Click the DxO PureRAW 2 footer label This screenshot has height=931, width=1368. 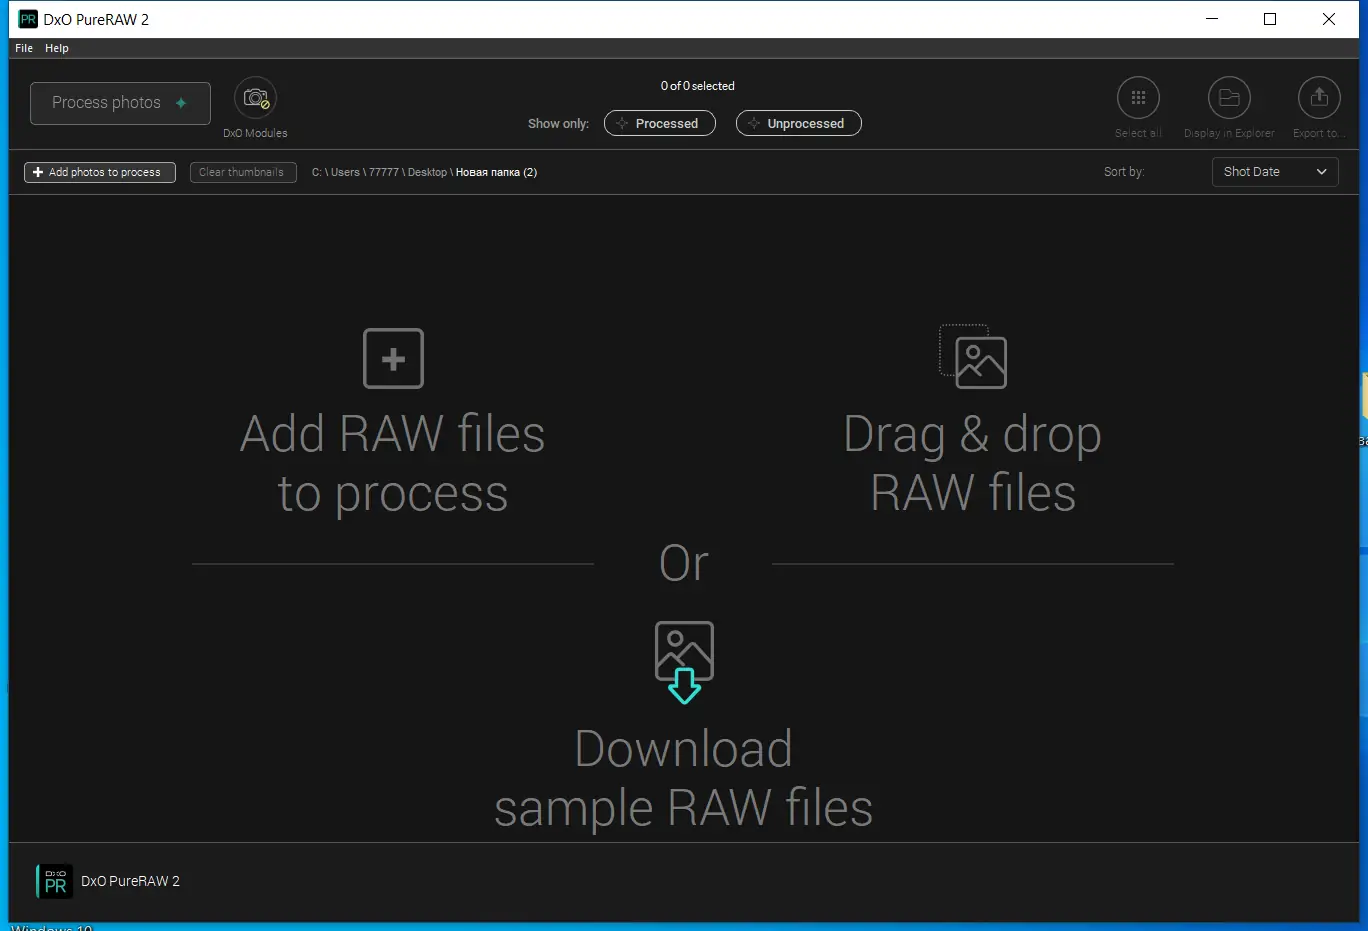pyautogui.click(x=130, y=881)
